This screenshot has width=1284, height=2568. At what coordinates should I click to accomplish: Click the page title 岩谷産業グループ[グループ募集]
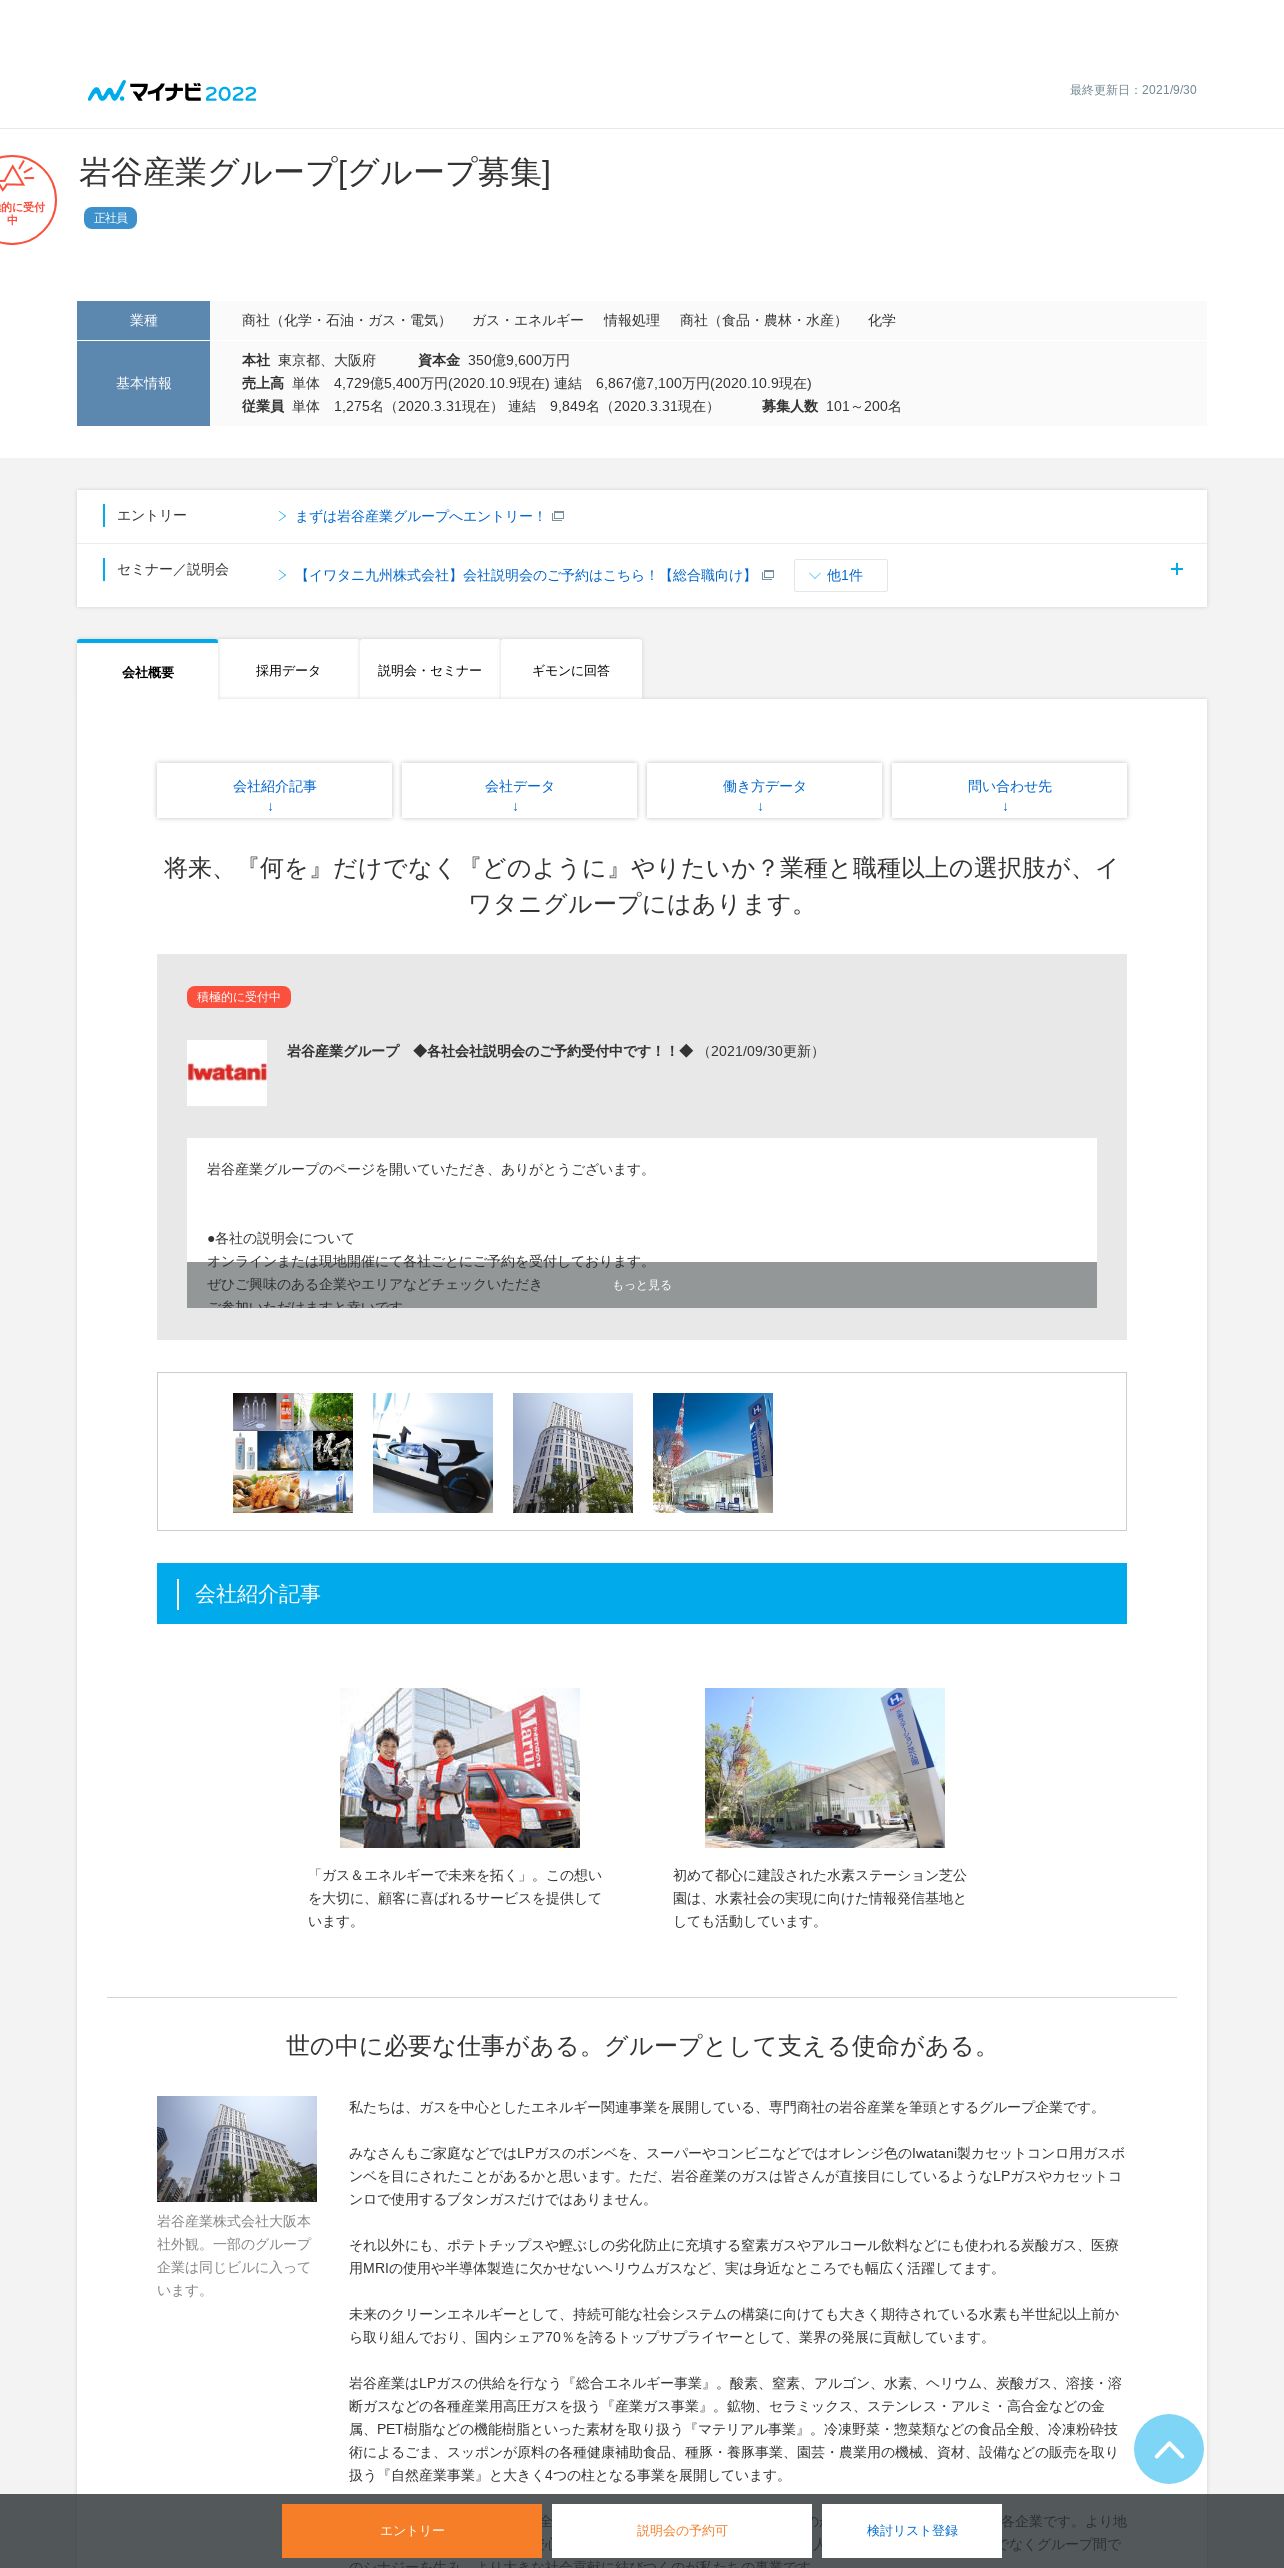pos(315,173)
